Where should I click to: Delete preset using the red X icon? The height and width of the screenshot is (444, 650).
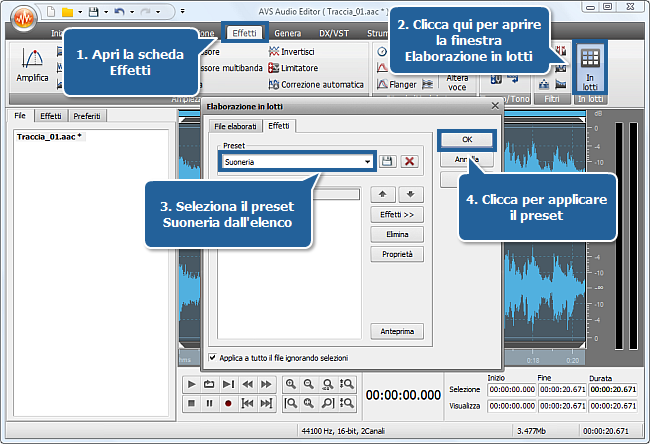(x=409, y=161)
